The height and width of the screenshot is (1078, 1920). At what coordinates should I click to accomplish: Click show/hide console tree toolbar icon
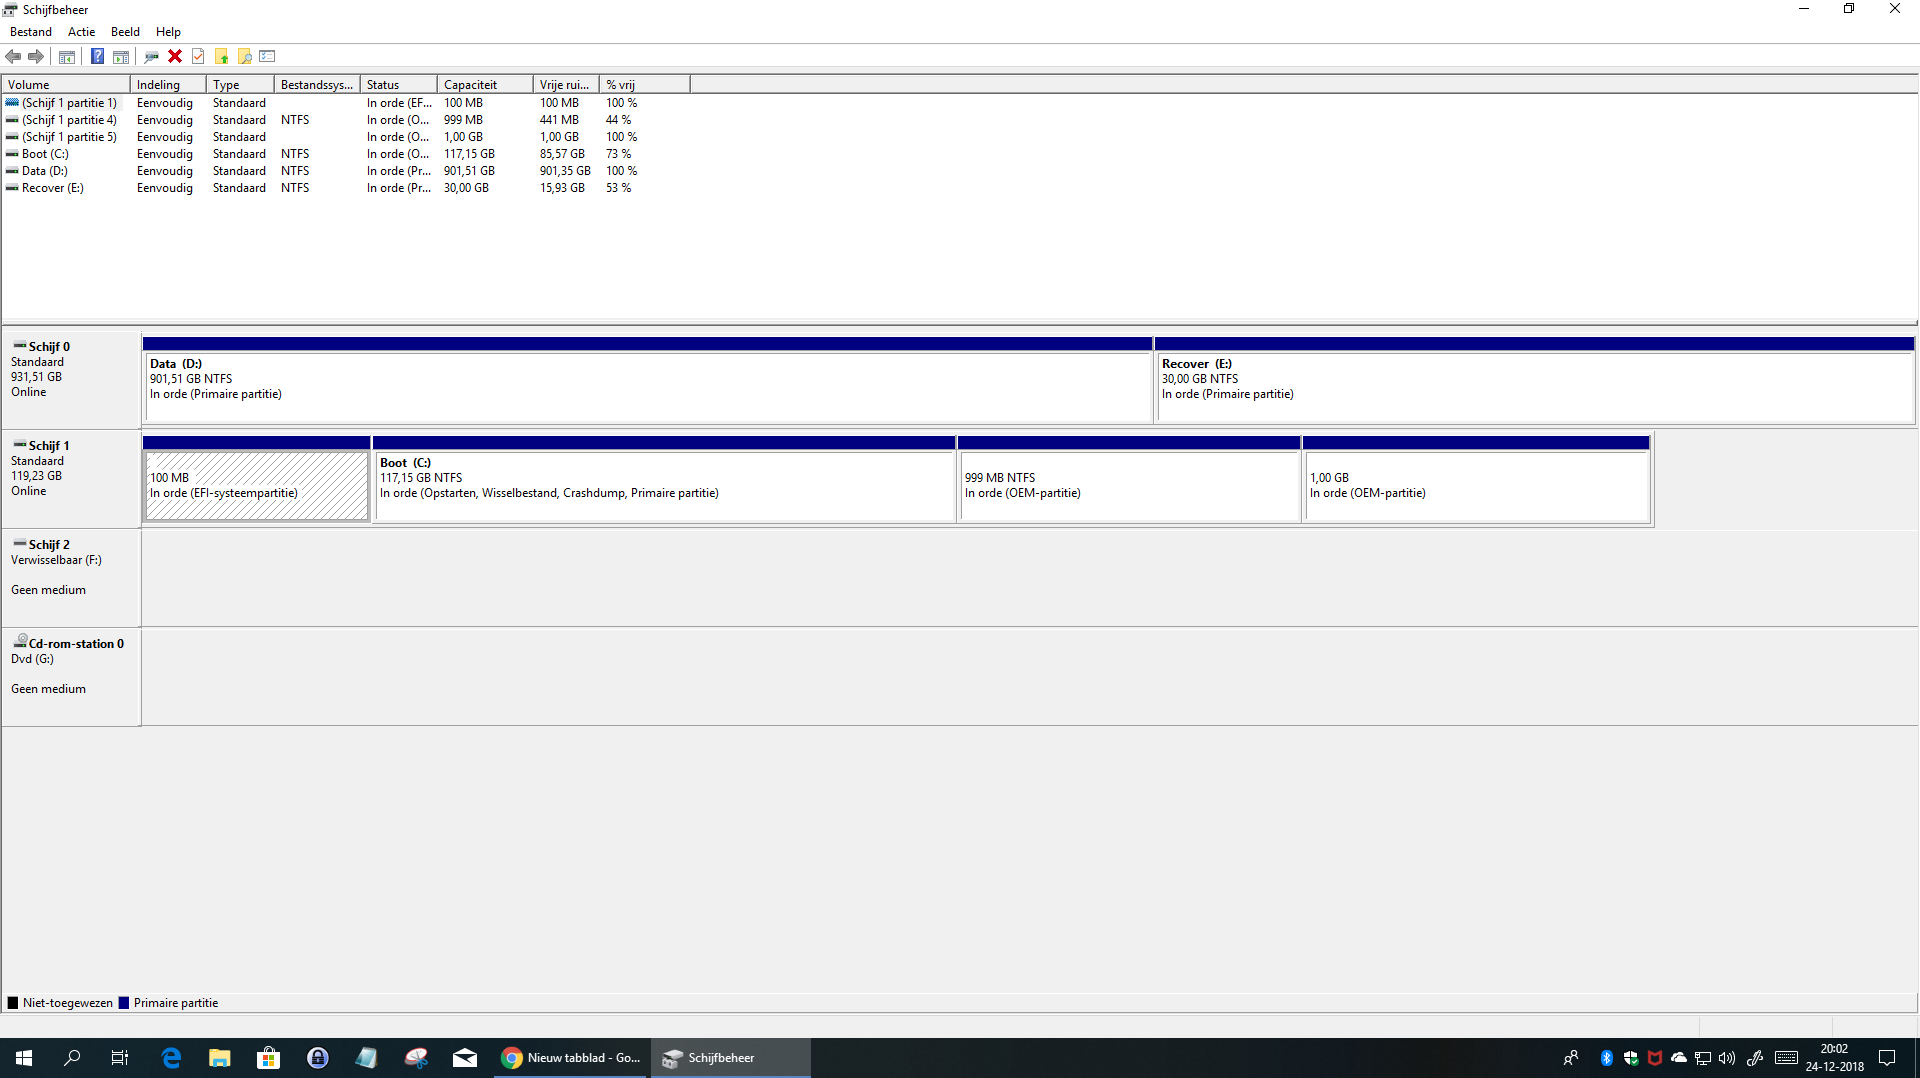coord(67,56)
